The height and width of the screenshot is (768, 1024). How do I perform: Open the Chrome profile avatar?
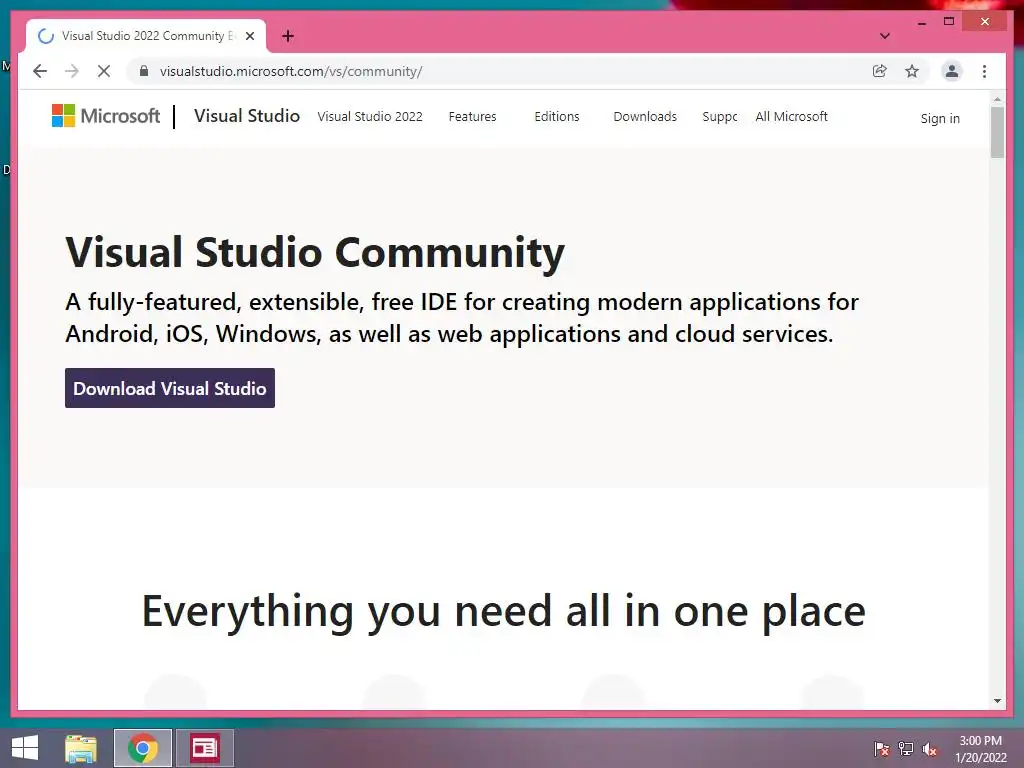[x=952, y=71]
